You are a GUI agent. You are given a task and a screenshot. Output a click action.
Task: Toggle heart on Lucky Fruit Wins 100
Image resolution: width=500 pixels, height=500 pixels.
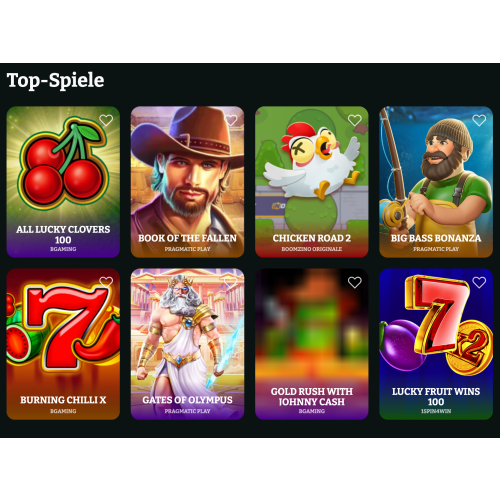tap(479, 282)
